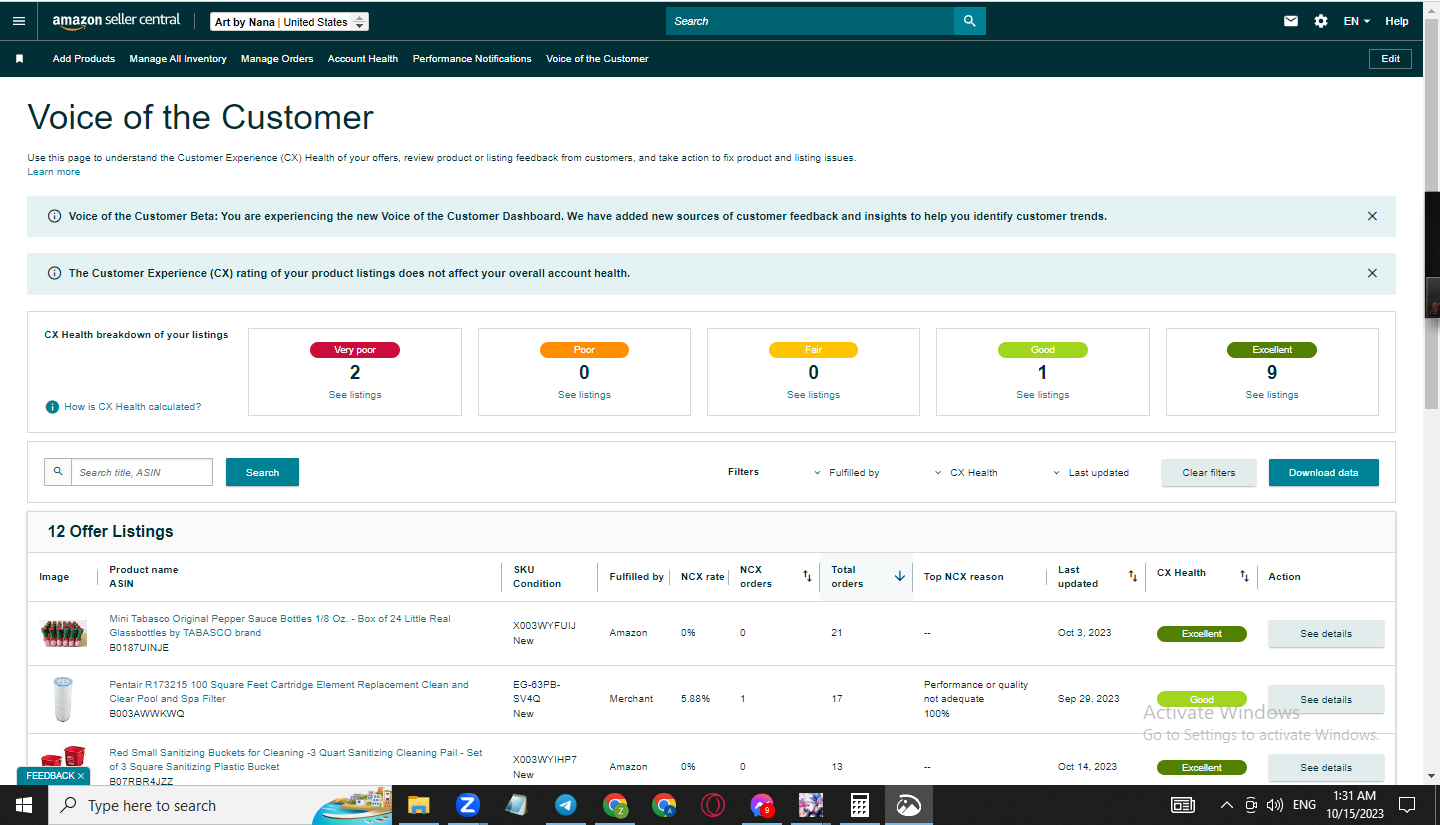This screenshot has height=825, width=1440.
Task: Expand the CX Health filter
Action: (966, 473)
